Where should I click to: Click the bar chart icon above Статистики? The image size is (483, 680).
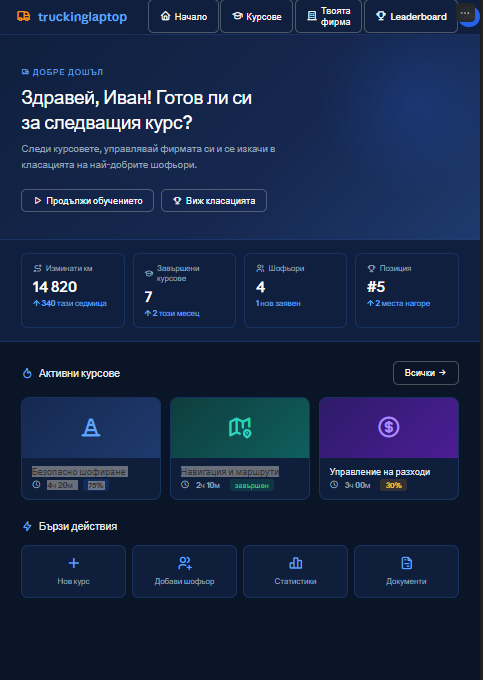click(x=296, y=563)
